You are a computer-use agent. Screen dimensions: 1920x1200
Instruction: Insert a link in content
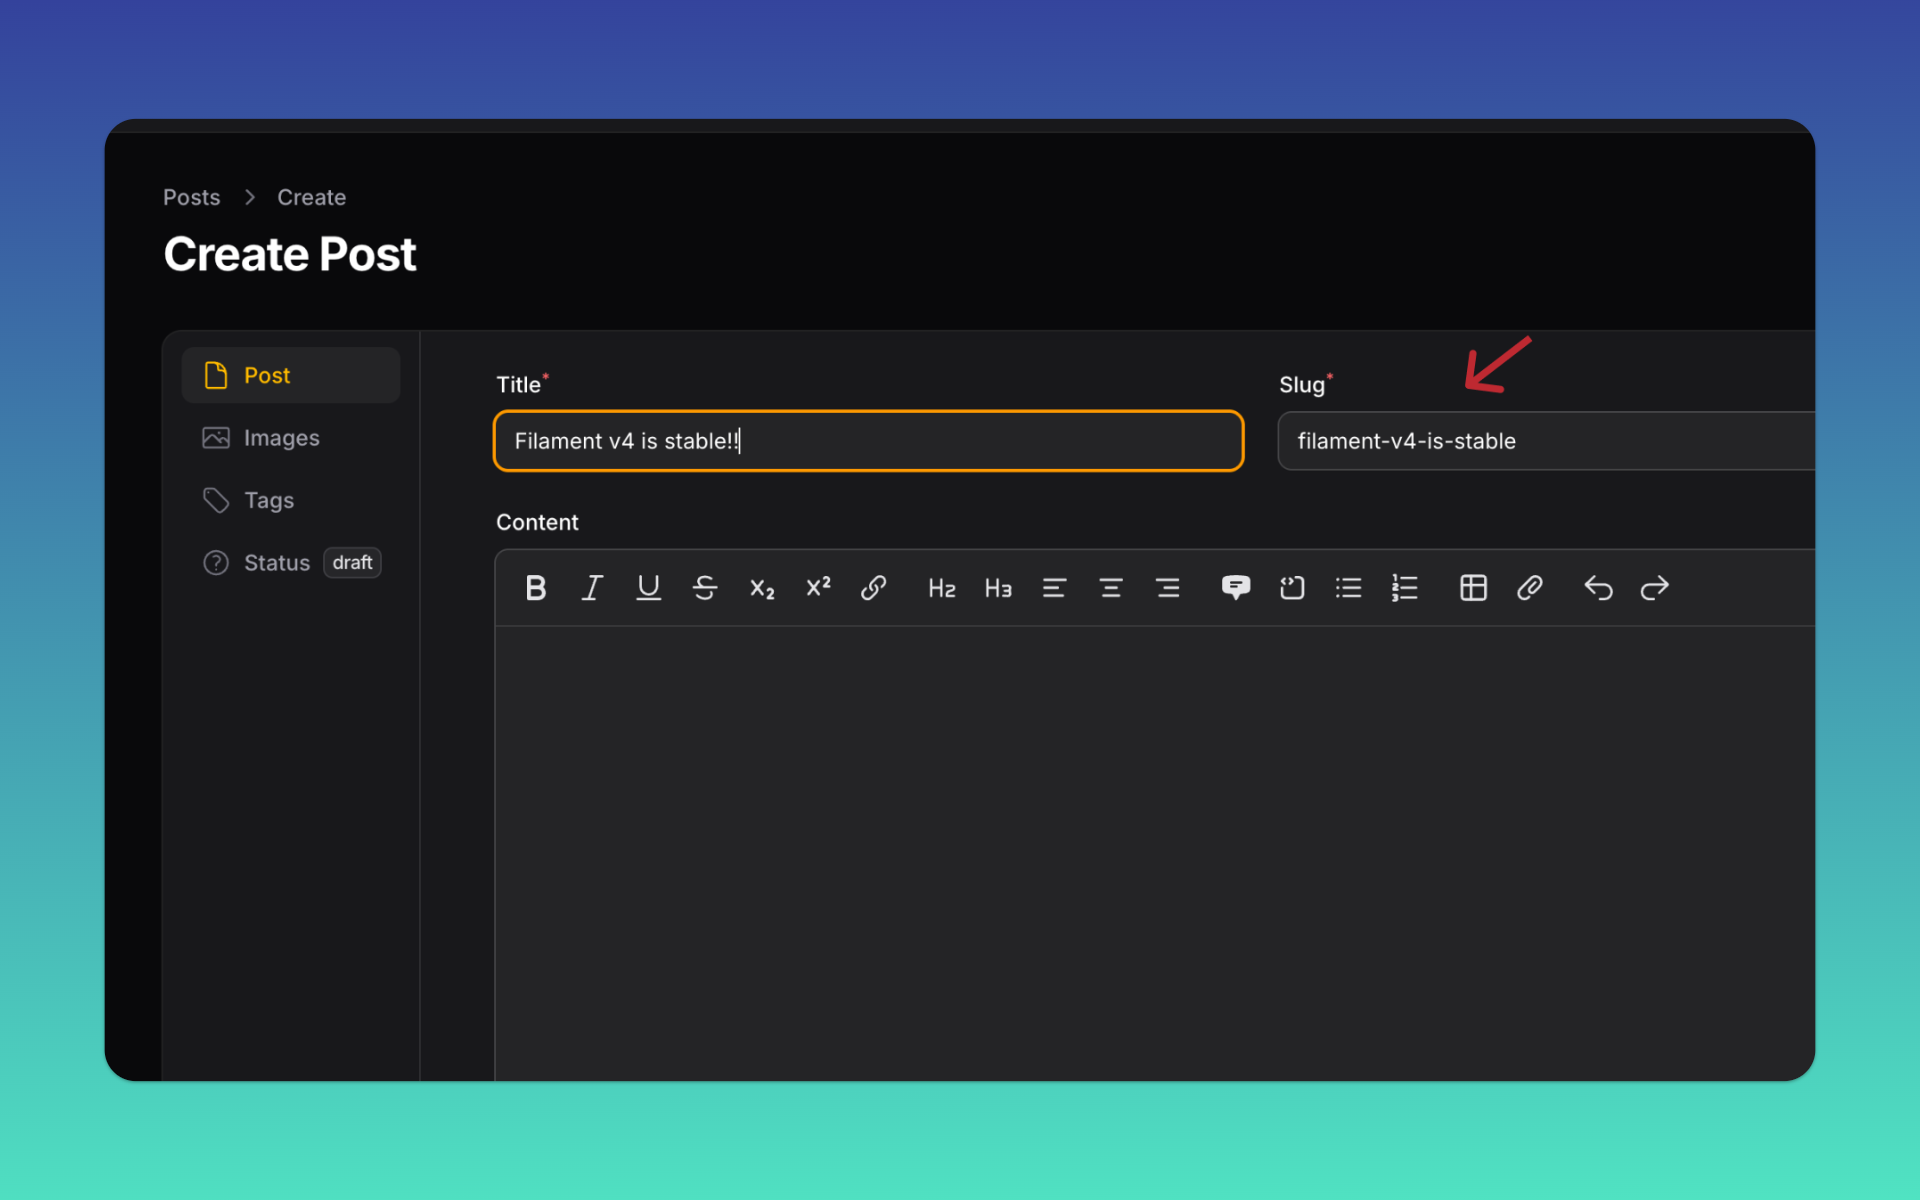click(874, 588)
